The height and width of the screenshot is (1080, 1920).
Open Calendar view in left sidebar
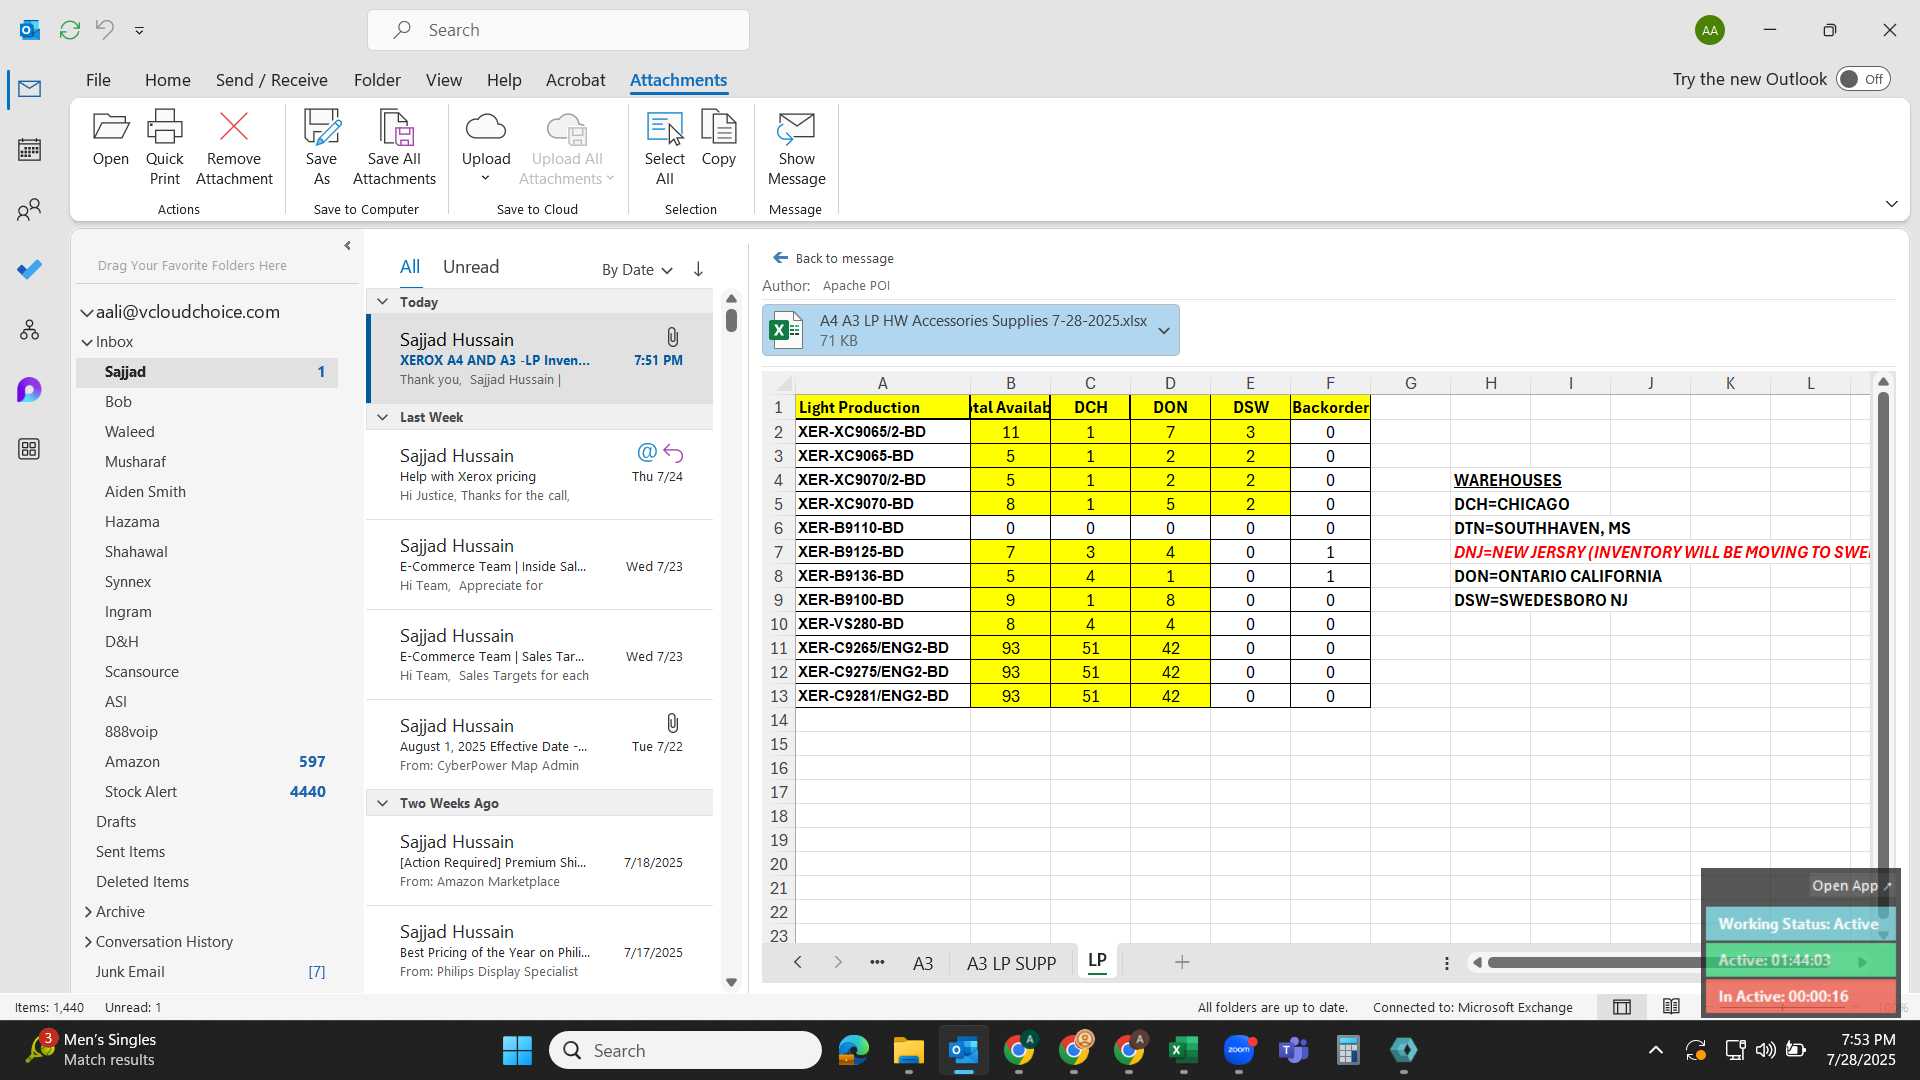pos(29,149)
